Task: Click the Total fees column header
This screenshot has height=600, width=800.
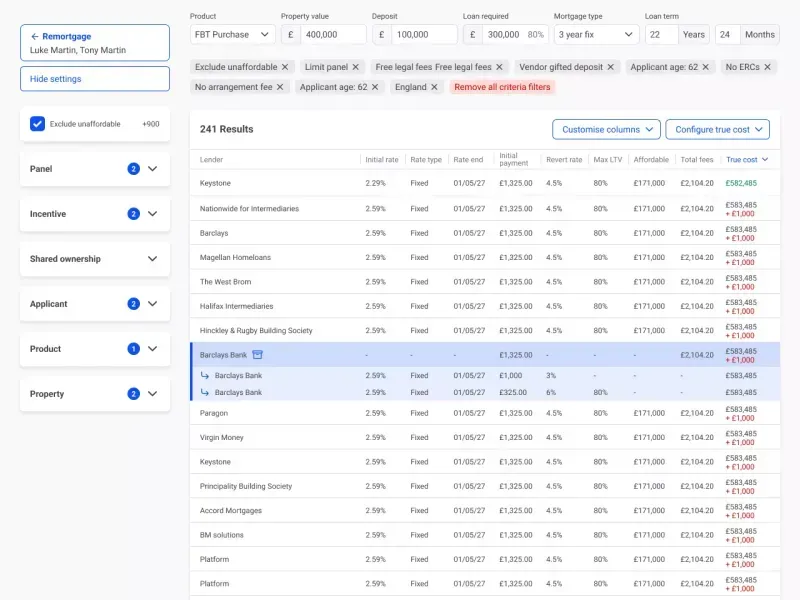Action: 696,159
